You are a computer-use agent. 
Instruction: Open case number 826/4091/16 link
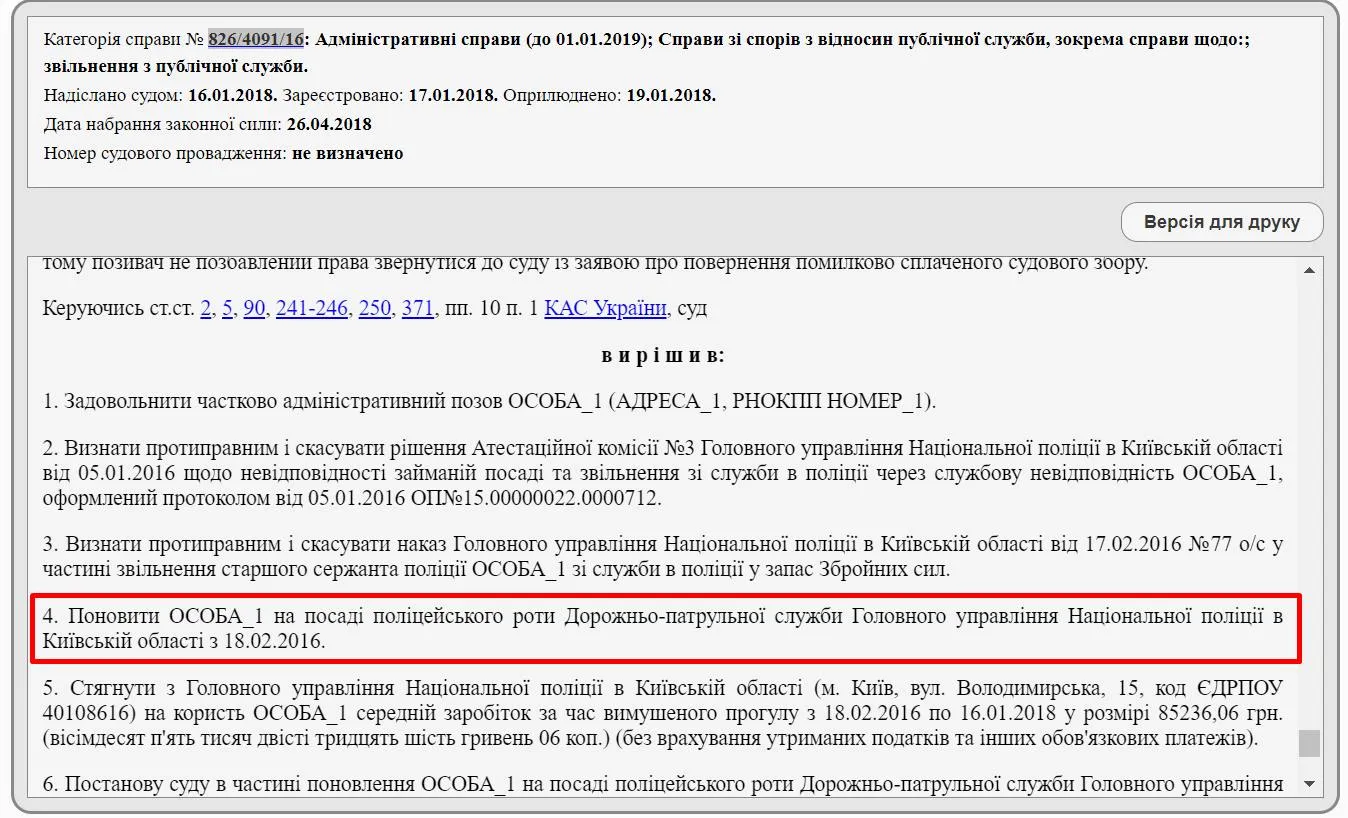pos(255,39)
